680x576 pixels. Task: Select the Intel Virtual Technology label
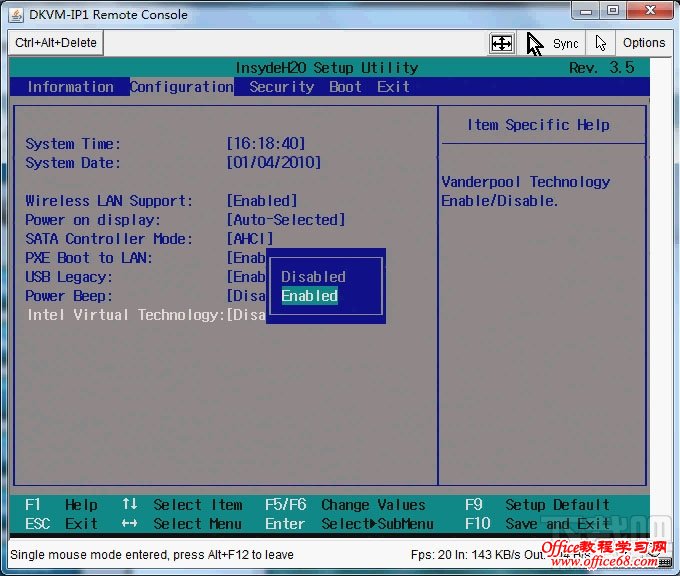[126, 315]
